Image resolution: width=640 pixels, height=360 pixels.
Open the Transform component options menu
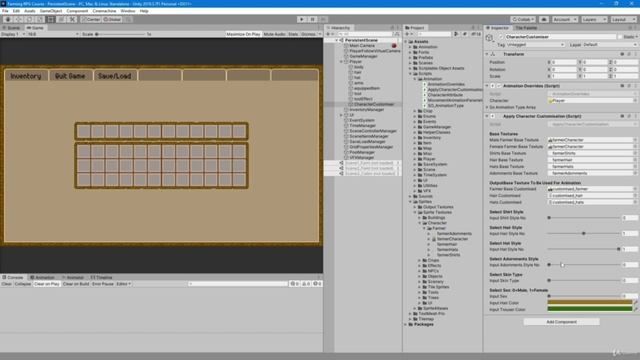pos(635,54)
